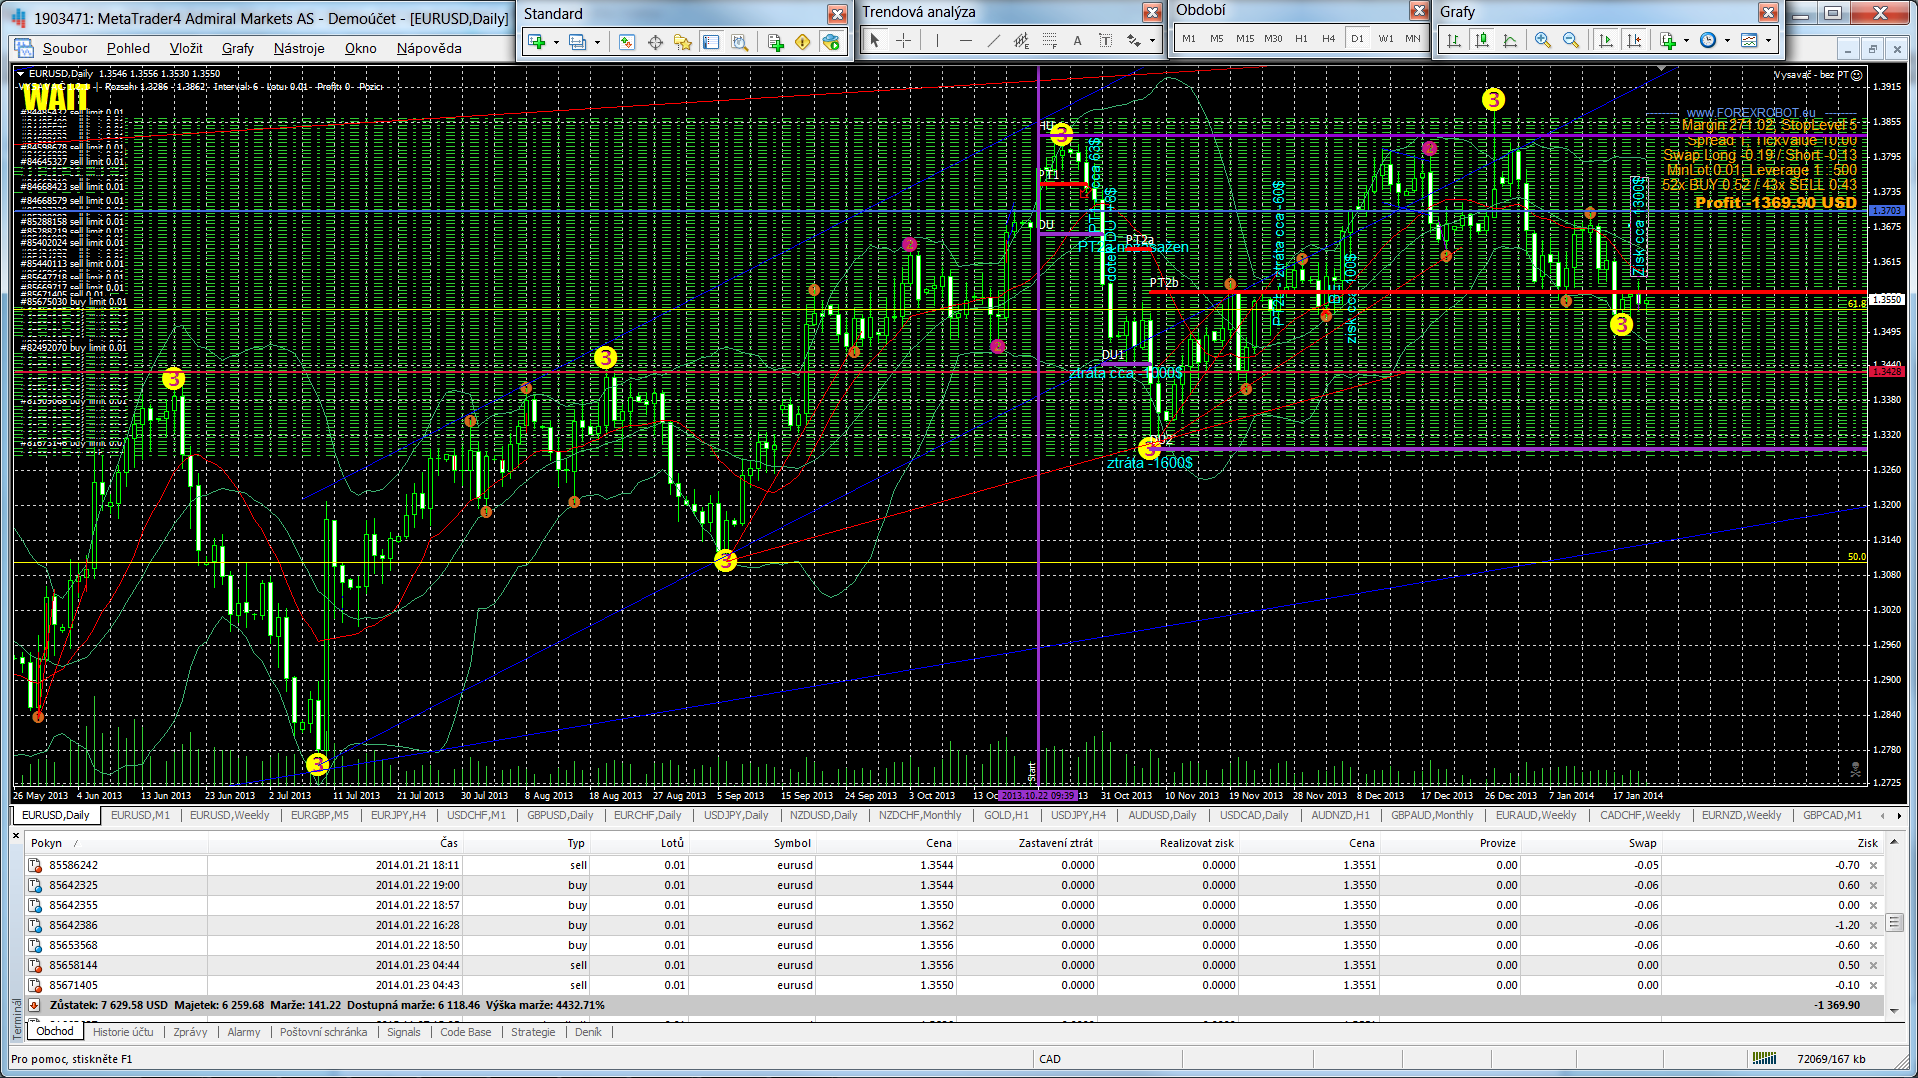Viewport: 1918px width, 1078px height.
Task: Click the Periods clock icon
Action: click(1708, 40)
